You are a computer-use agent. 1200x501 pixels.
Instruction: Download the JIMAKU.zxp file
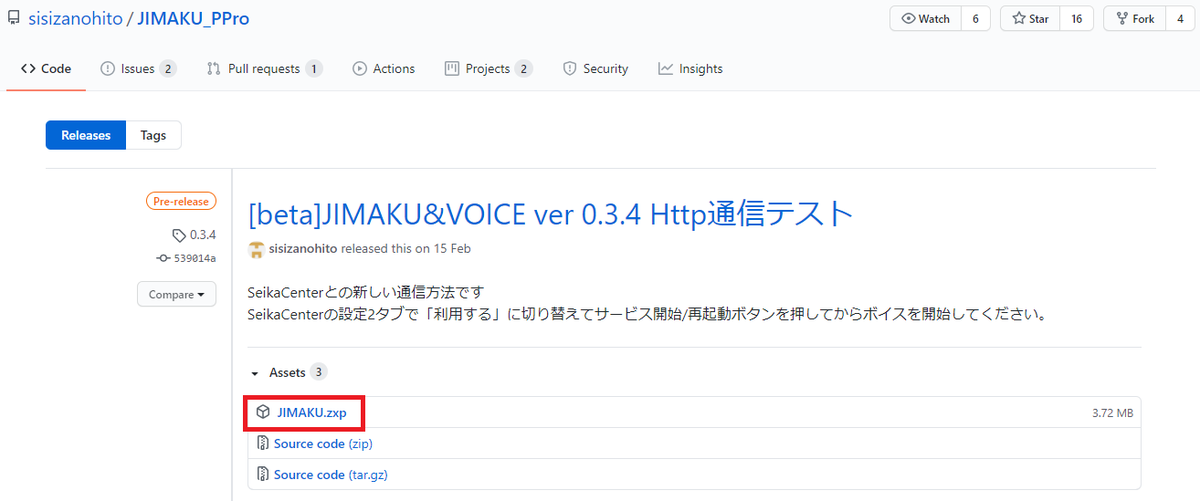311,412
